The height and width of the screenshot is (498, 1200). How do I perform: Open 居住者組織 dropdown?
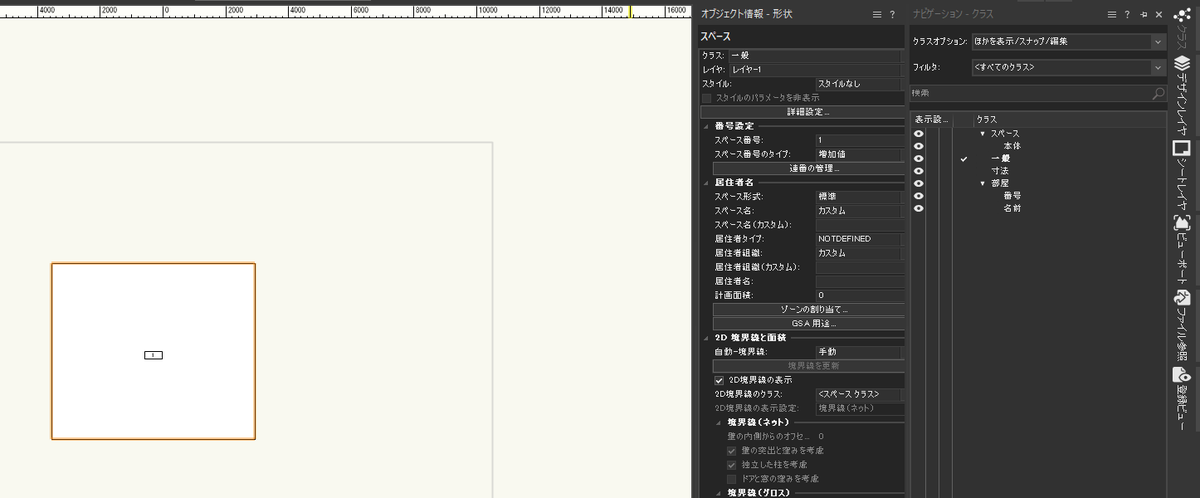[859, 253]
